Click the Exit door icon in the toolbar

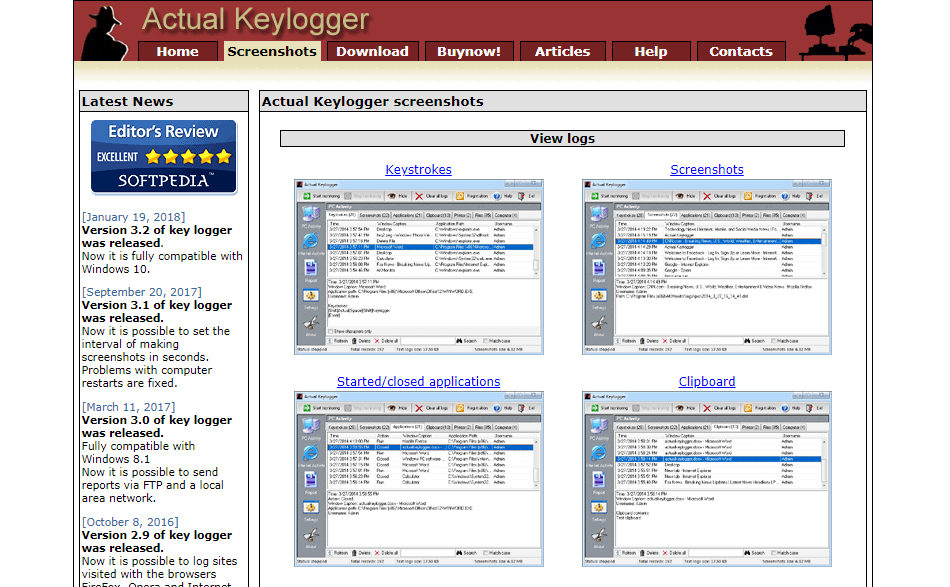520,195
